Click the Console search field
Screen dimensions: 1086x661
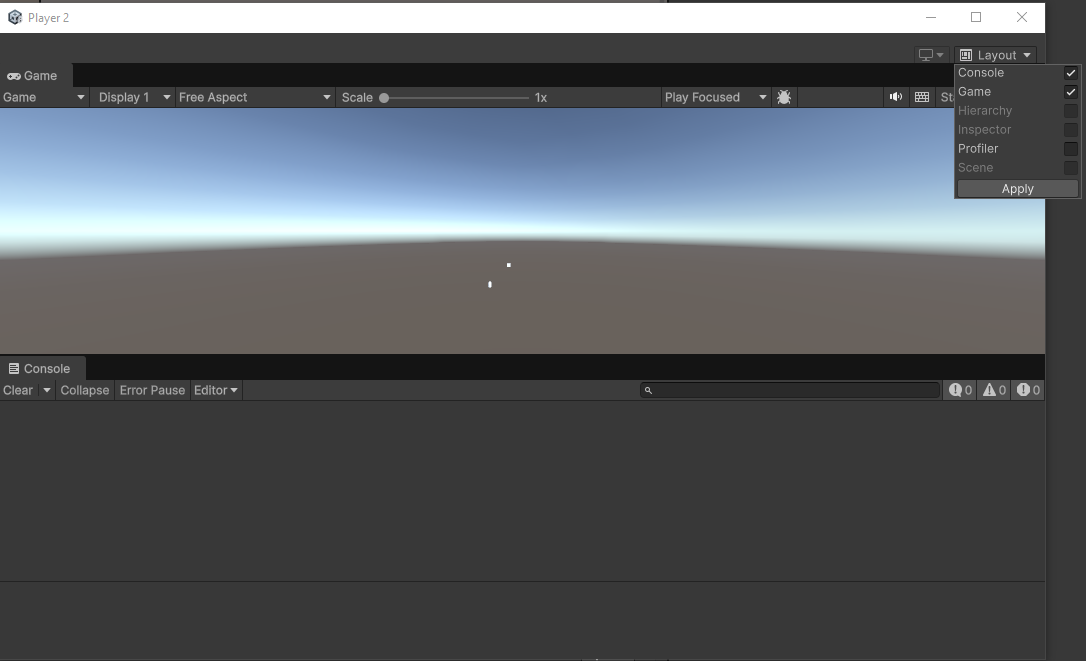[790, 390]
